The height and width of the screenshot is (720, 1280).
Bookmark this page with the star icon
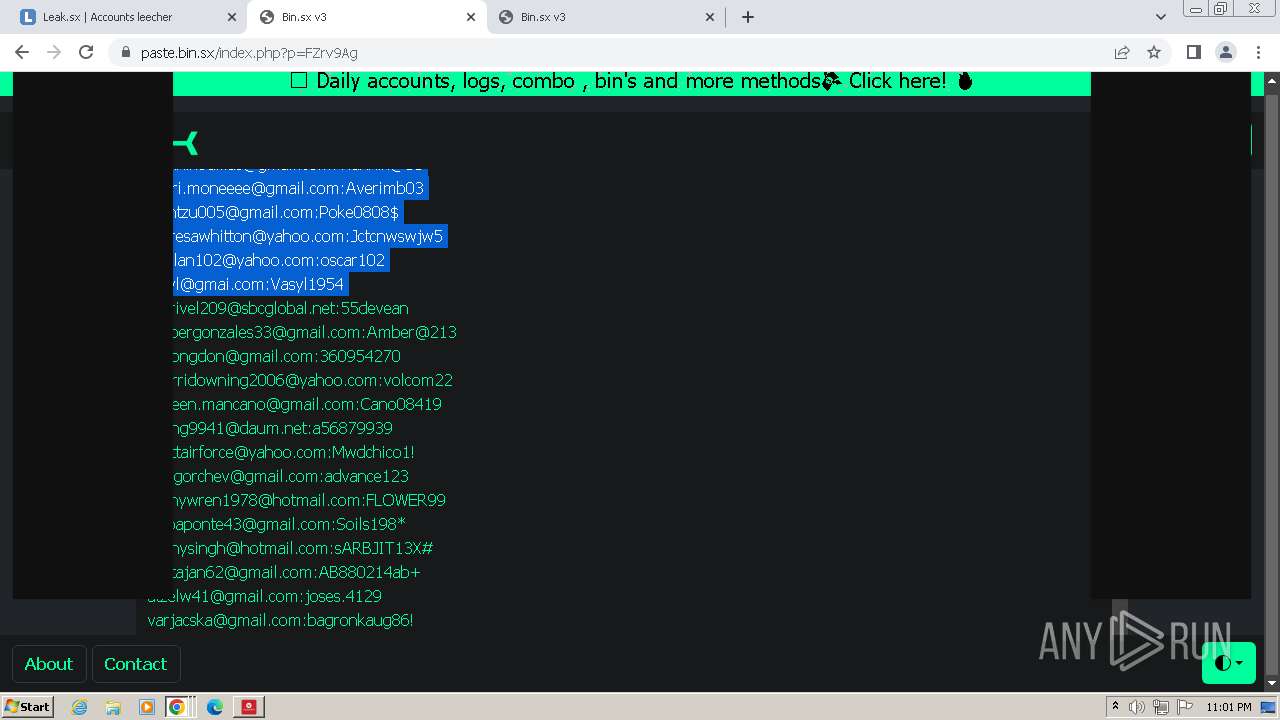1154,52
